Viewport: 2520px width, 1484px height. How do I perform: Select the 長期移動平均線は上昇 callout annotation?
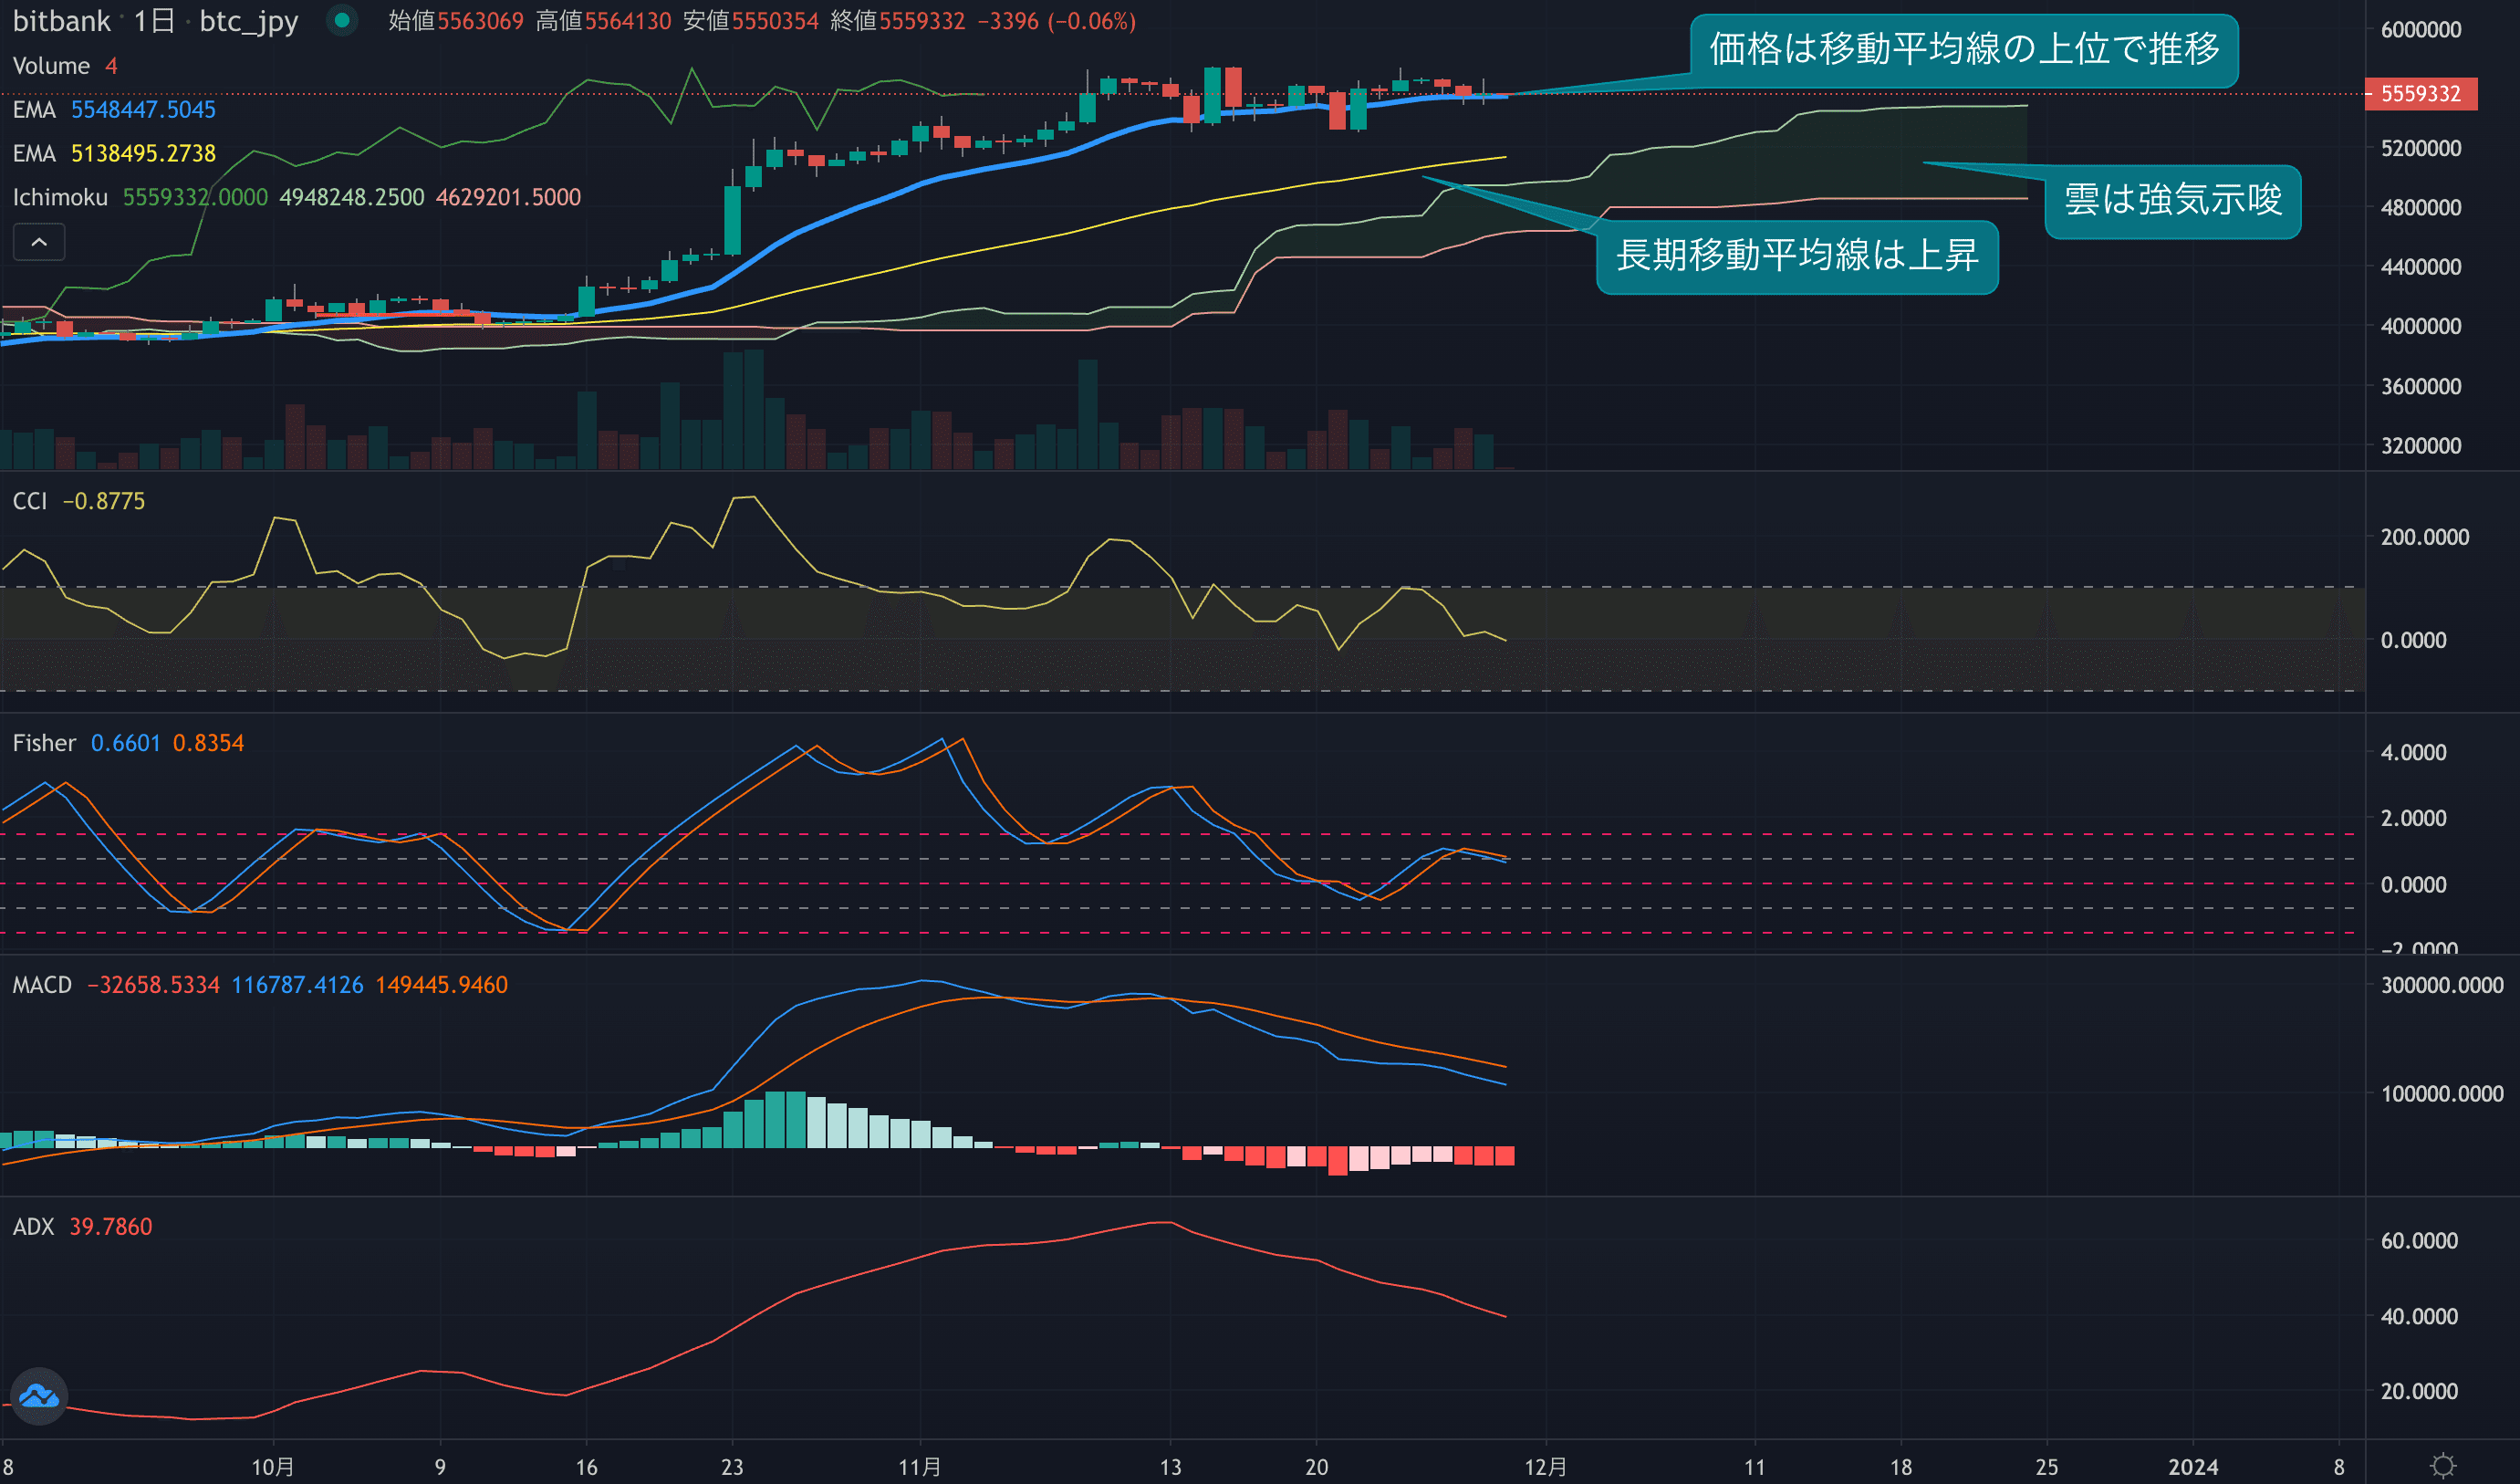(1796, 257)
